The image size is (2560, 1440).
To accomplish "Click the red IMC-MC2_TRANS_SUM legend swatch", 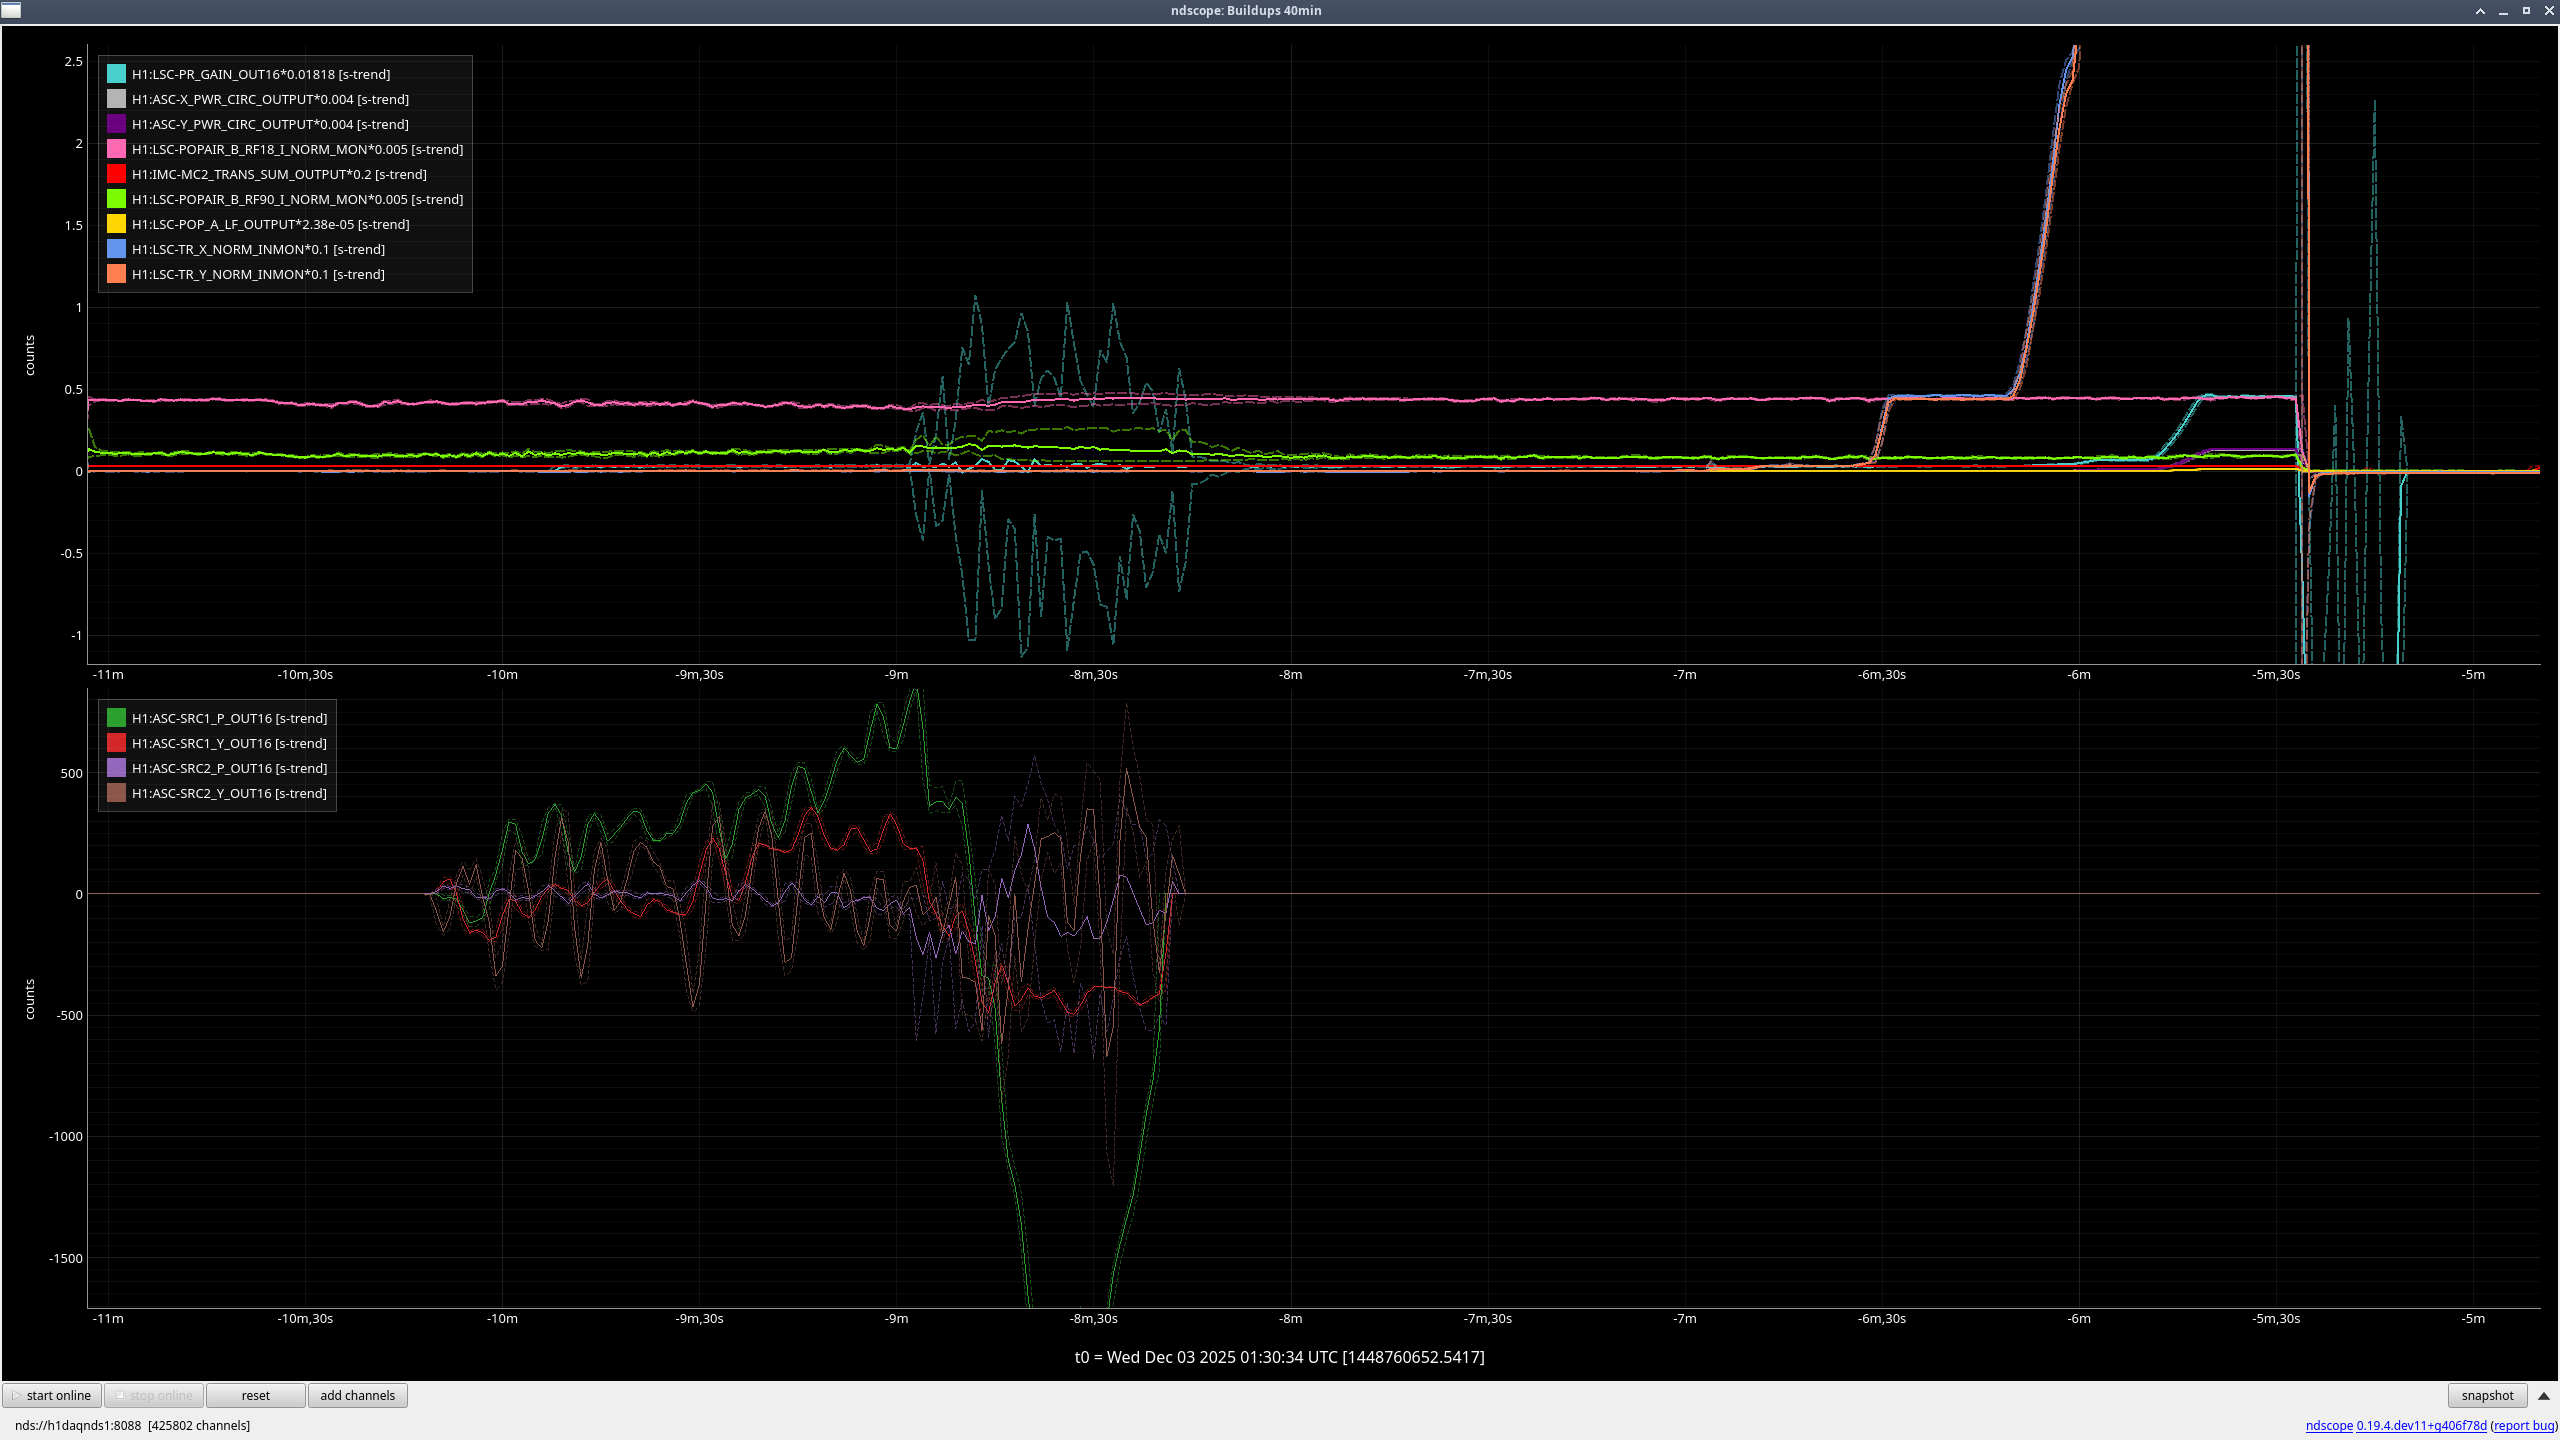I will [x=116, y=174].
